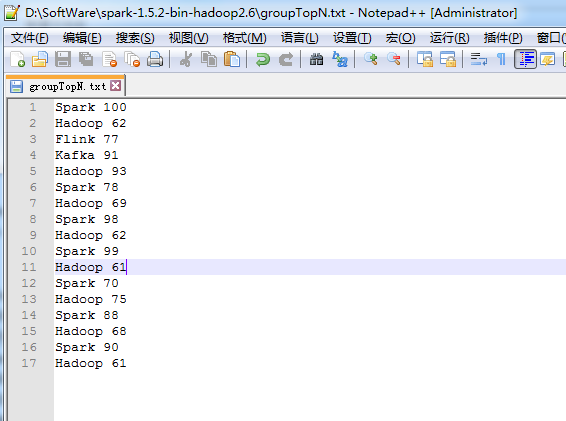Click the Zoom Out magnifier icon

point(394,59)
